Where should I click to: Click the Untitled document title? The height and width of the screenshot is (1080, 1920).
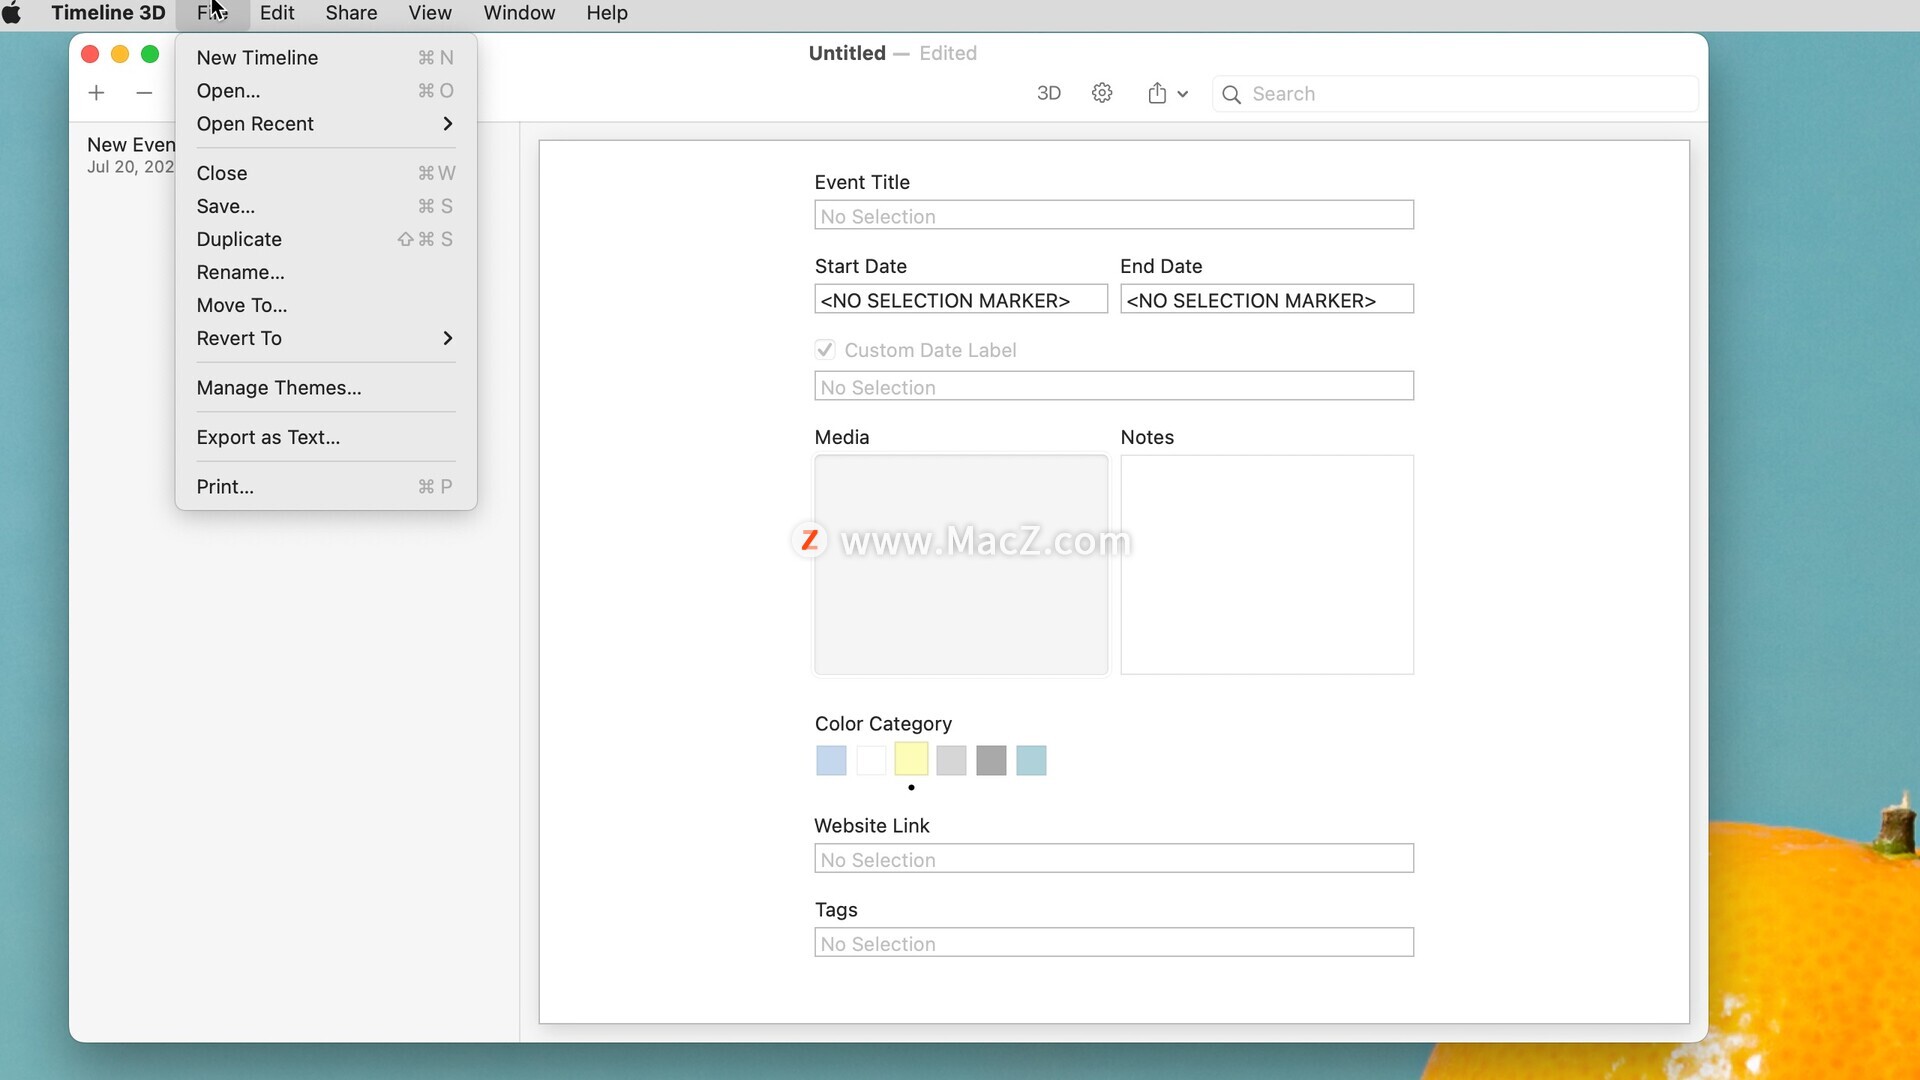847,53
